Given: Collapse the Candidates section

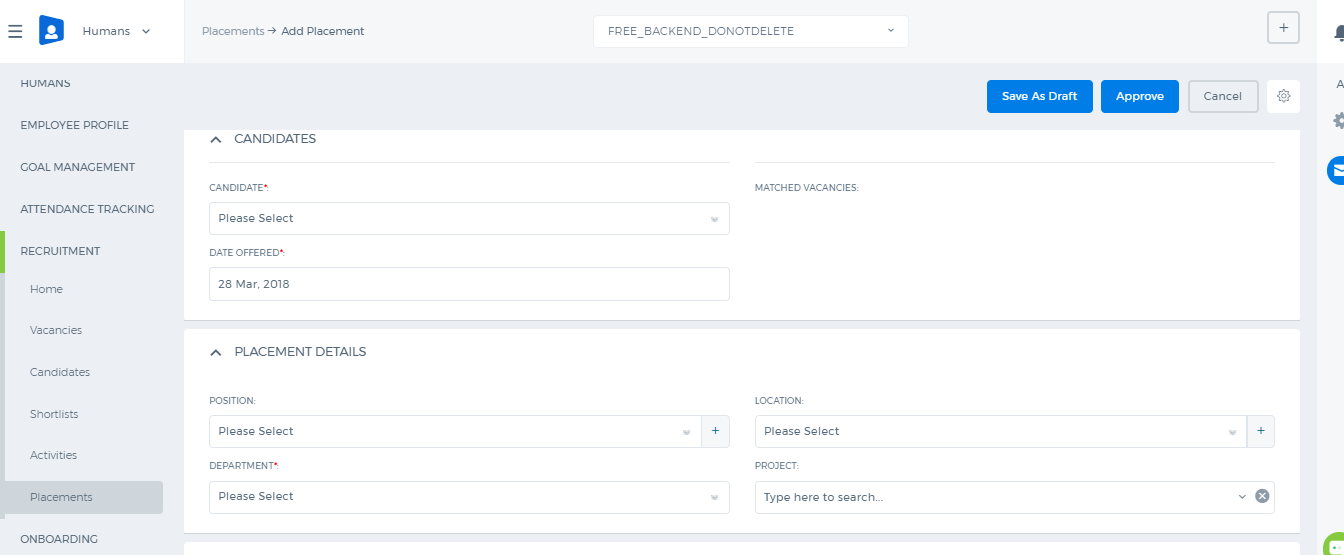Looking at the screenshot, I should [216, 139].
